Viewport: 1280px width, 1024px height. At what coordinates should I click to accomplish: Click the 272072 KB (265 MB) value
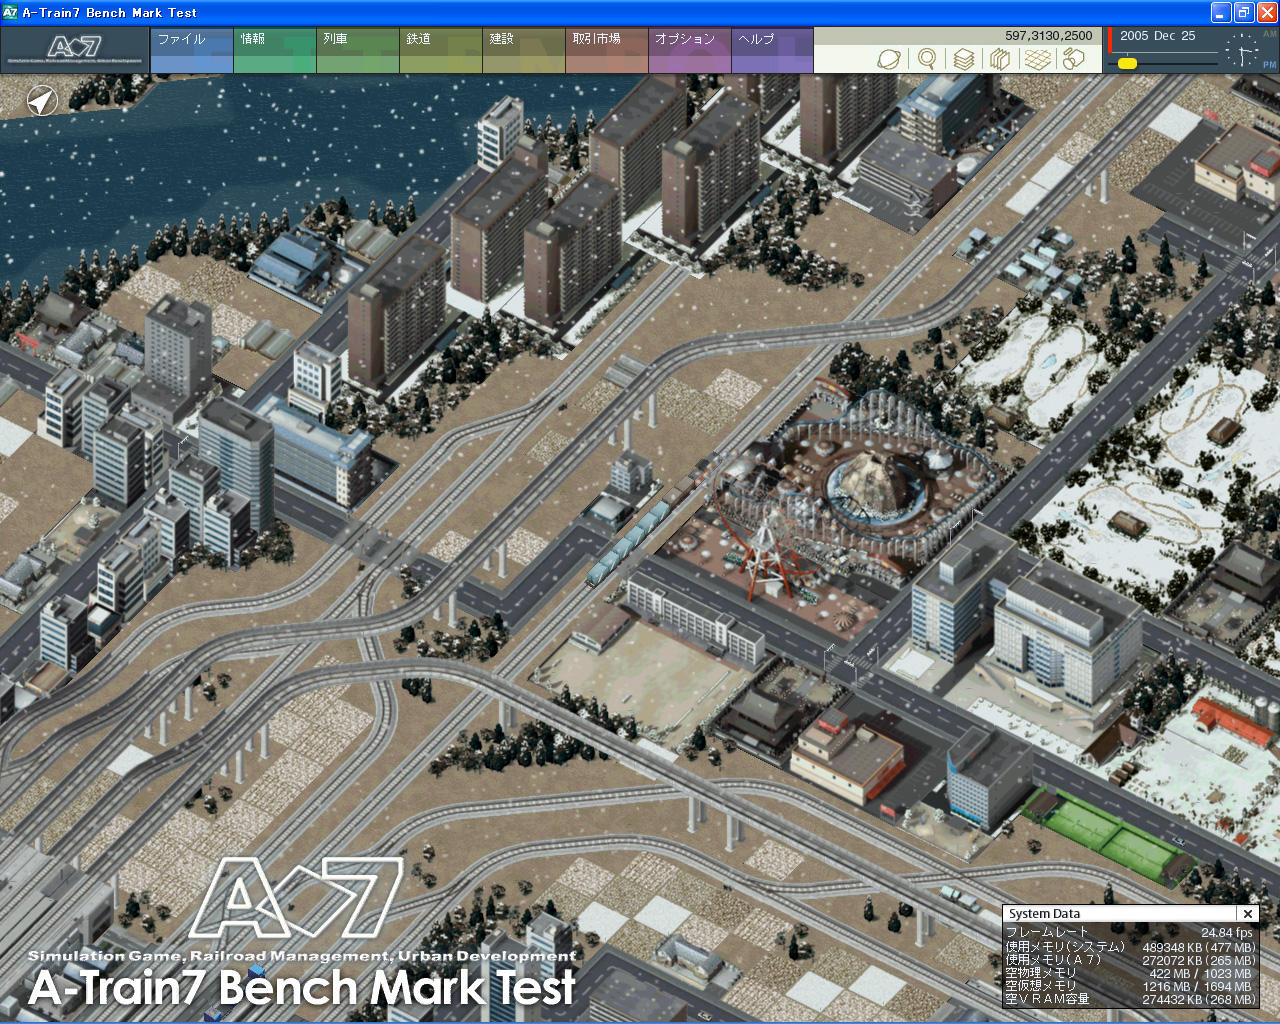pos(1199,960)
